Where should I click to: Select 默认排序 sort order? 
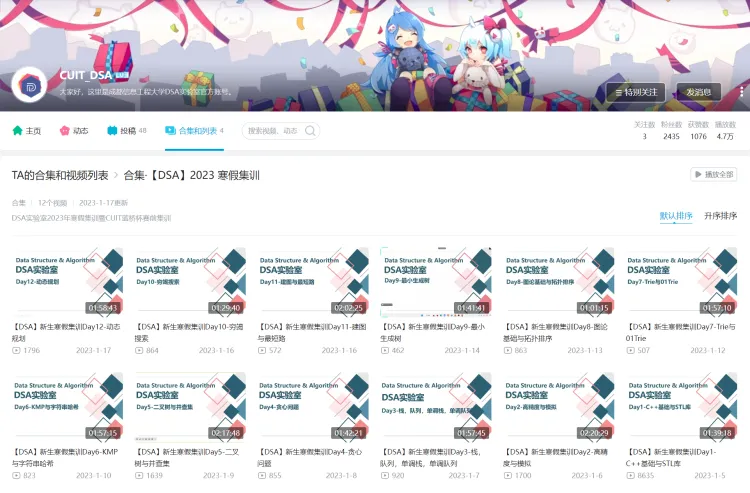coord(675,216)
